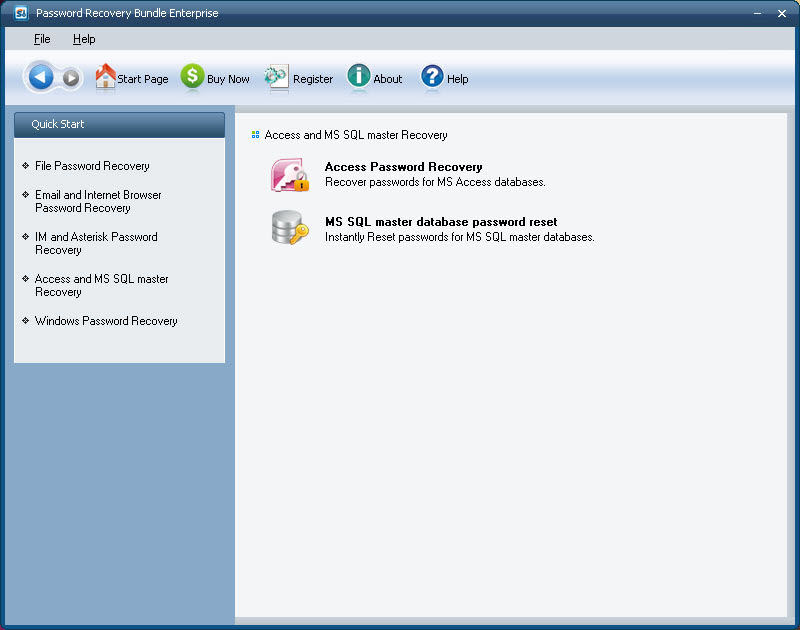
Task: Select Access and MS SQL master Recovery
Action: (x=101, y=285)
